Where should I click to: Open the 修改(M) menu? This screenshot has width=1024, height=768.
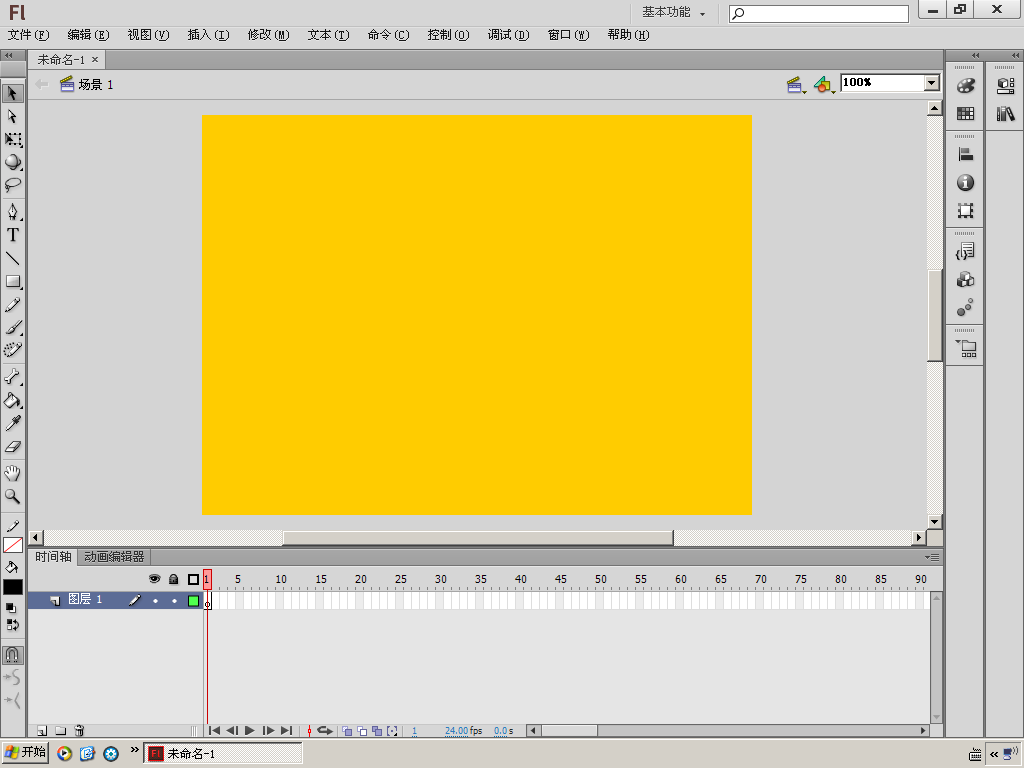268,35
